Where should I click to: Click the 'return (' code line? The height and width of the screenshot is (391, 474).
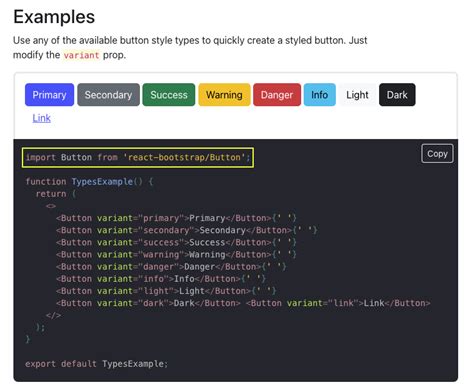coord(56,194)
